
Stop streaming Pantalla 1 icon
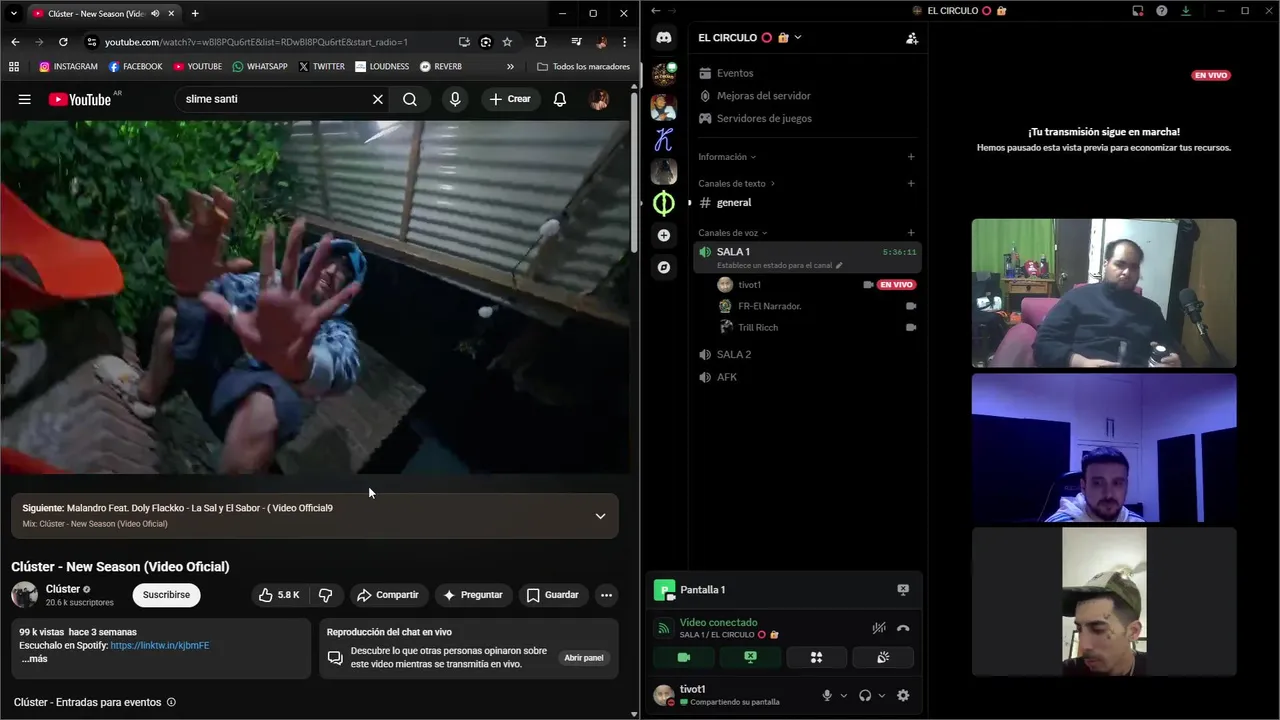pos(903,590)
